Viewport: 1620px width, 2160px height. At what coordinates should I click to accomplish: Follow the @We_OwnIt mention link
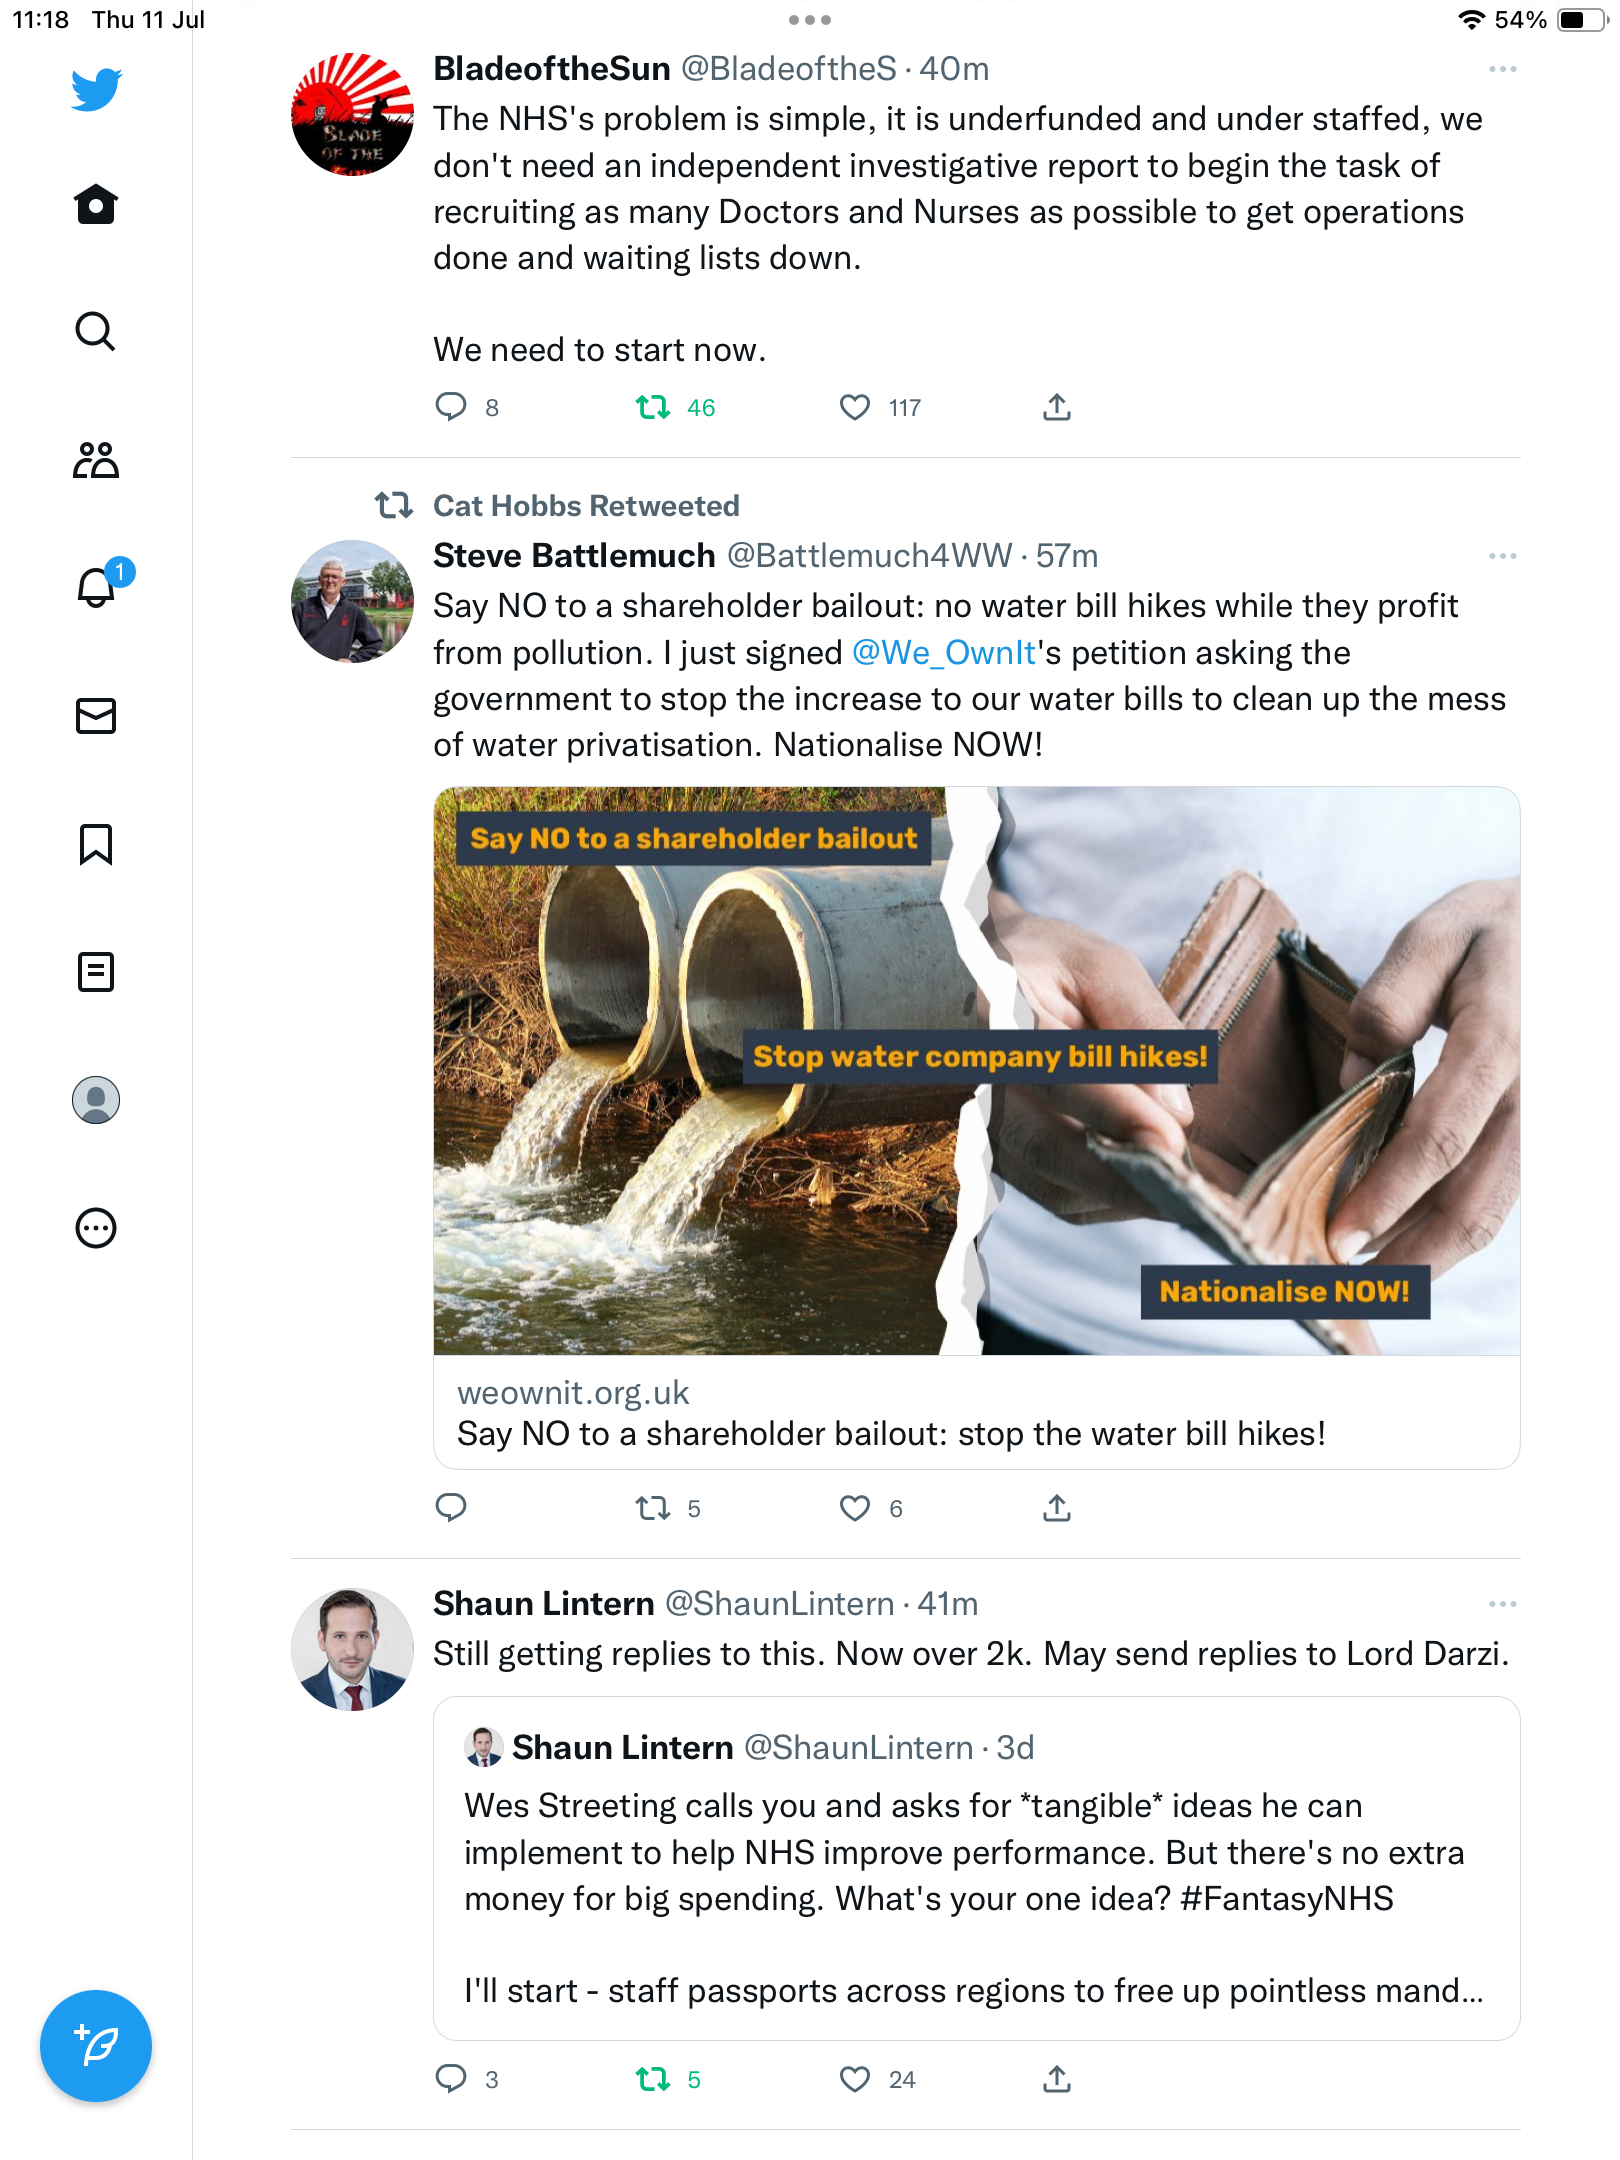(944, 652)
